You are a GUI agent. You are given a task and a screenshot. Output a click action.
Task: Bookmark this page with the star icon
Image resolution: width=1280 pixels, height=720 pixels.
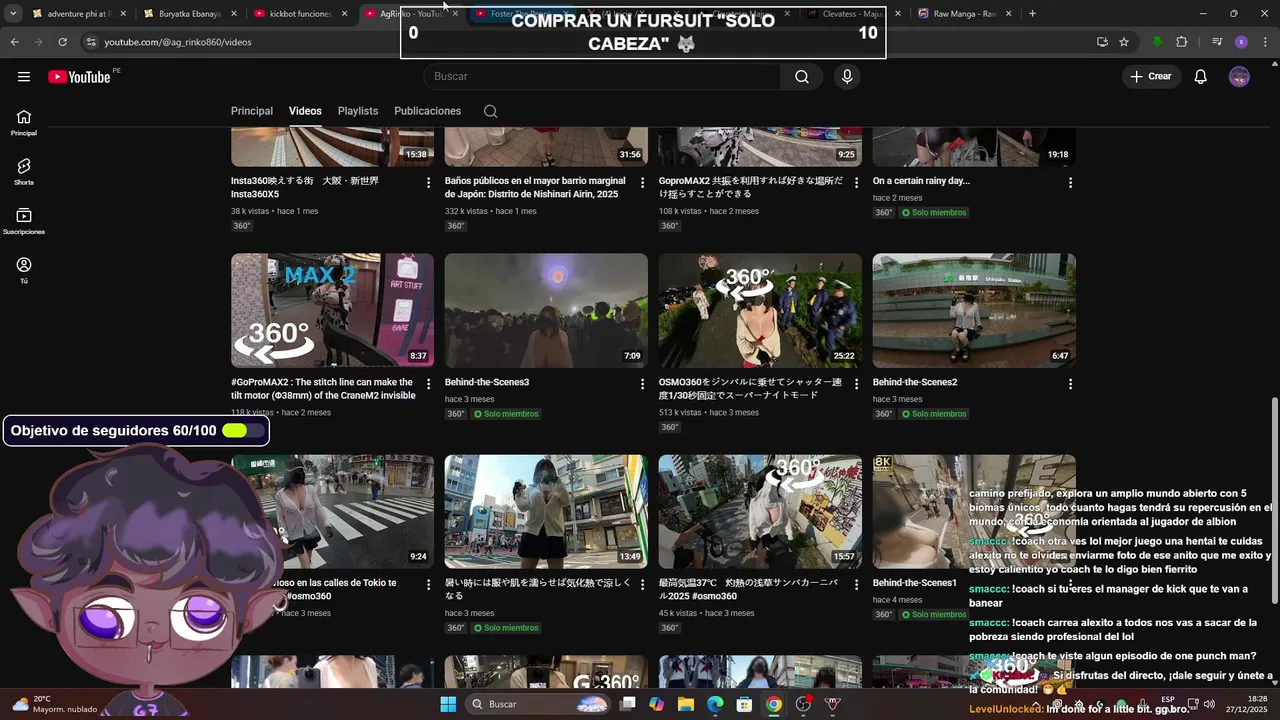pos(1124,42)
